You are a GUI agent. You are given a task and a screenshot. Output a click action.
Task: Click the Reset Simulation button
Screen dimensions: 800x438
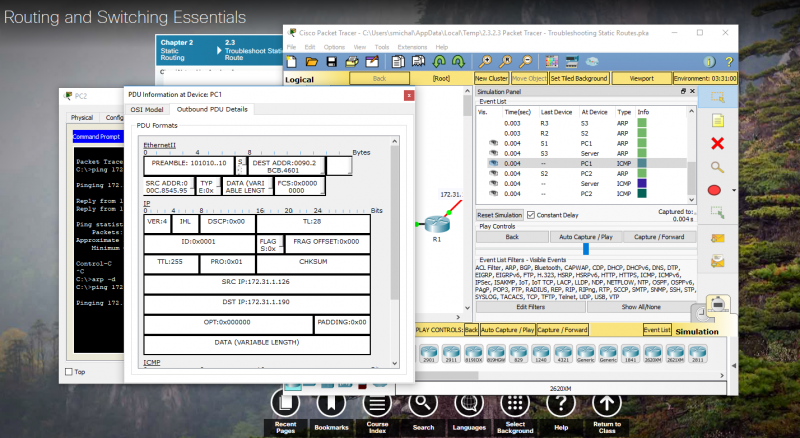coord(499,215)
